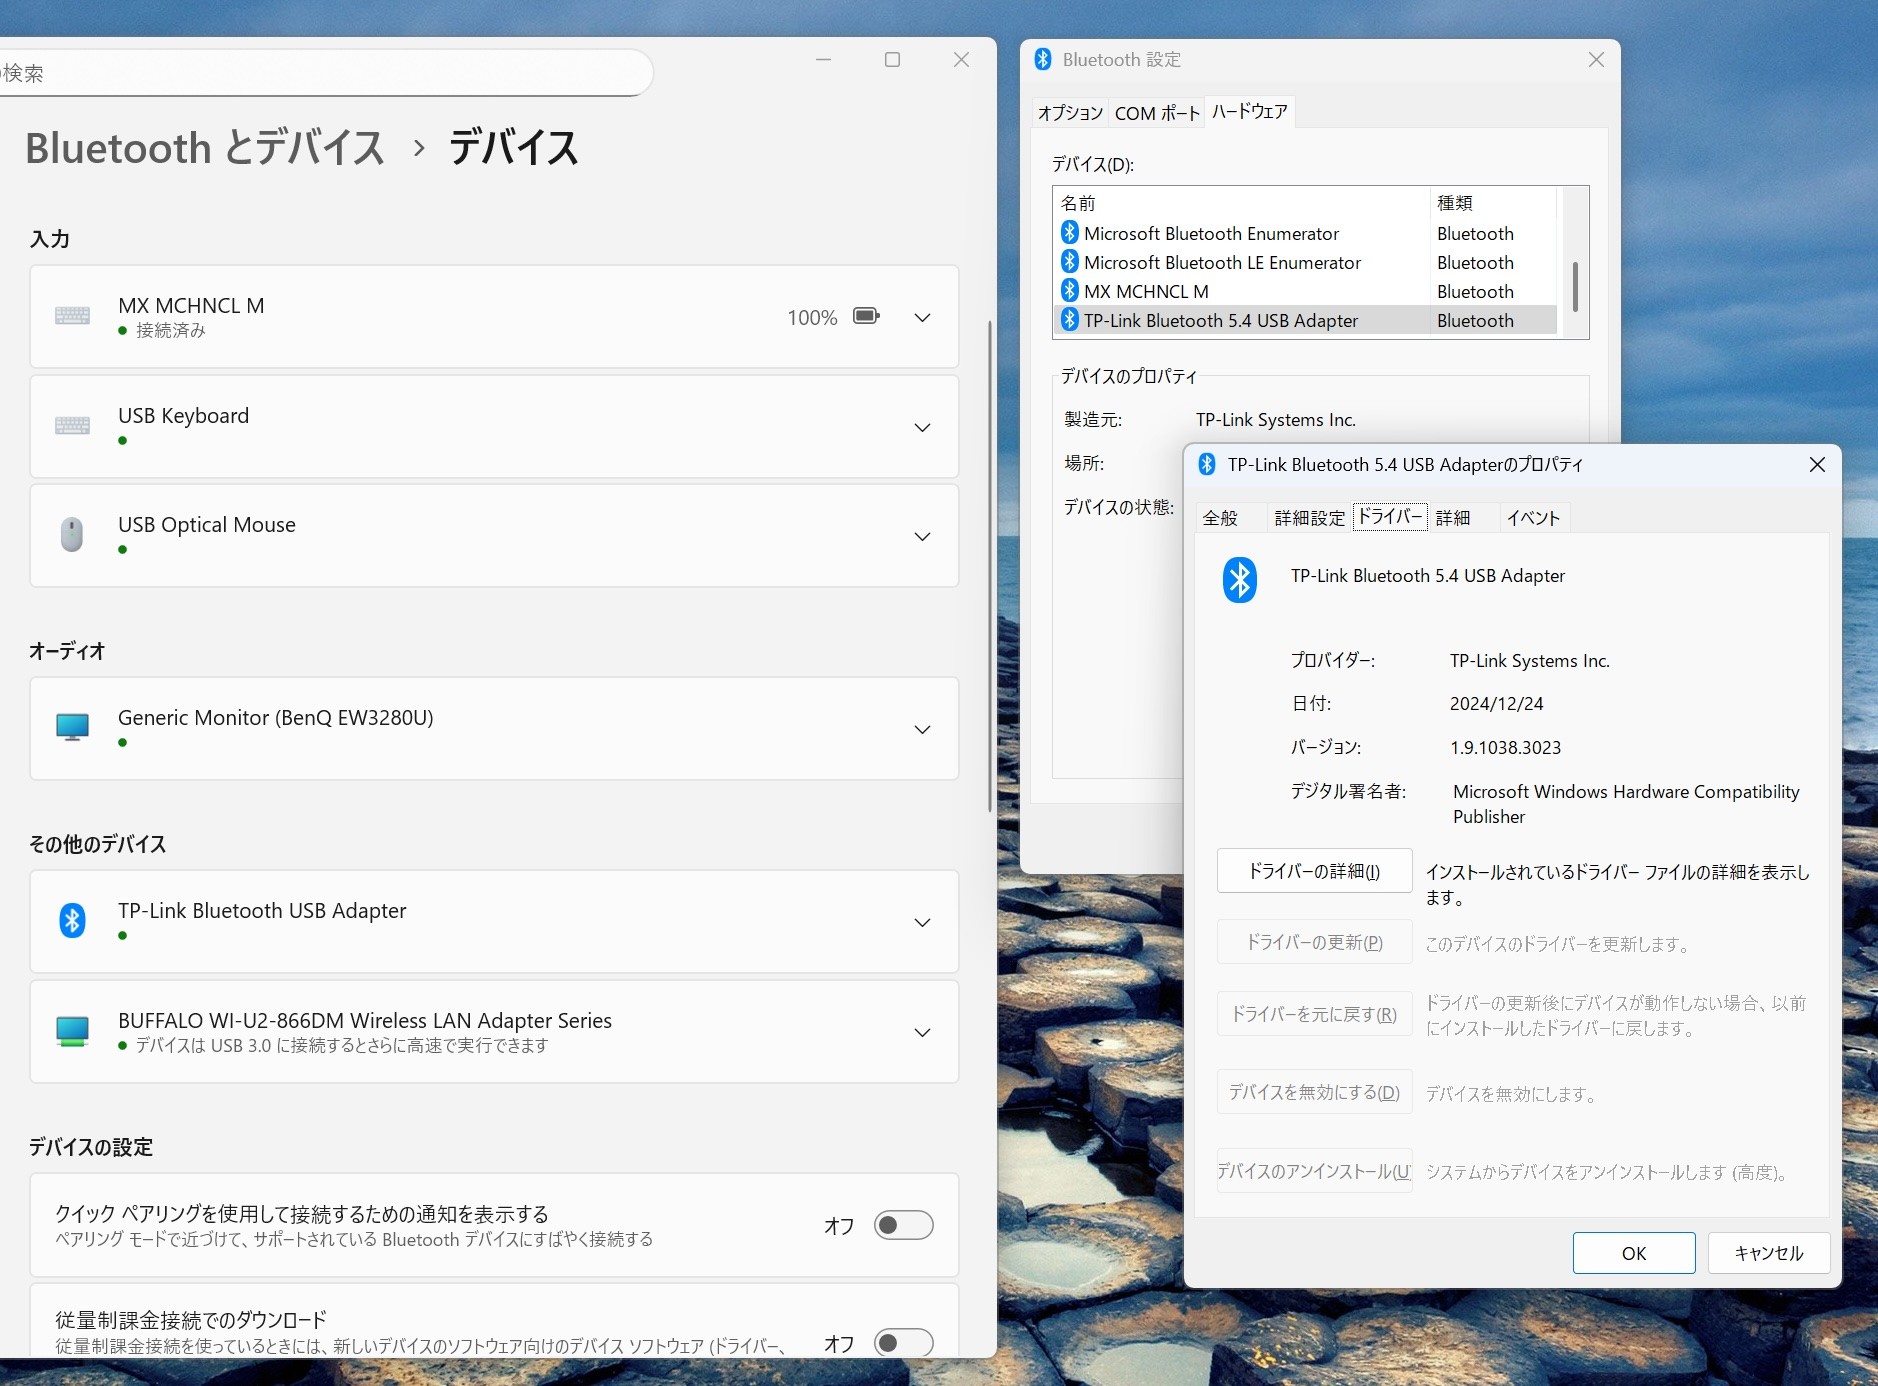Viewport: 1878px width, 1386px height.
Task: Click the Settings page vertical scrollbar
Action: pyautogui.click(x=990, y=565)
